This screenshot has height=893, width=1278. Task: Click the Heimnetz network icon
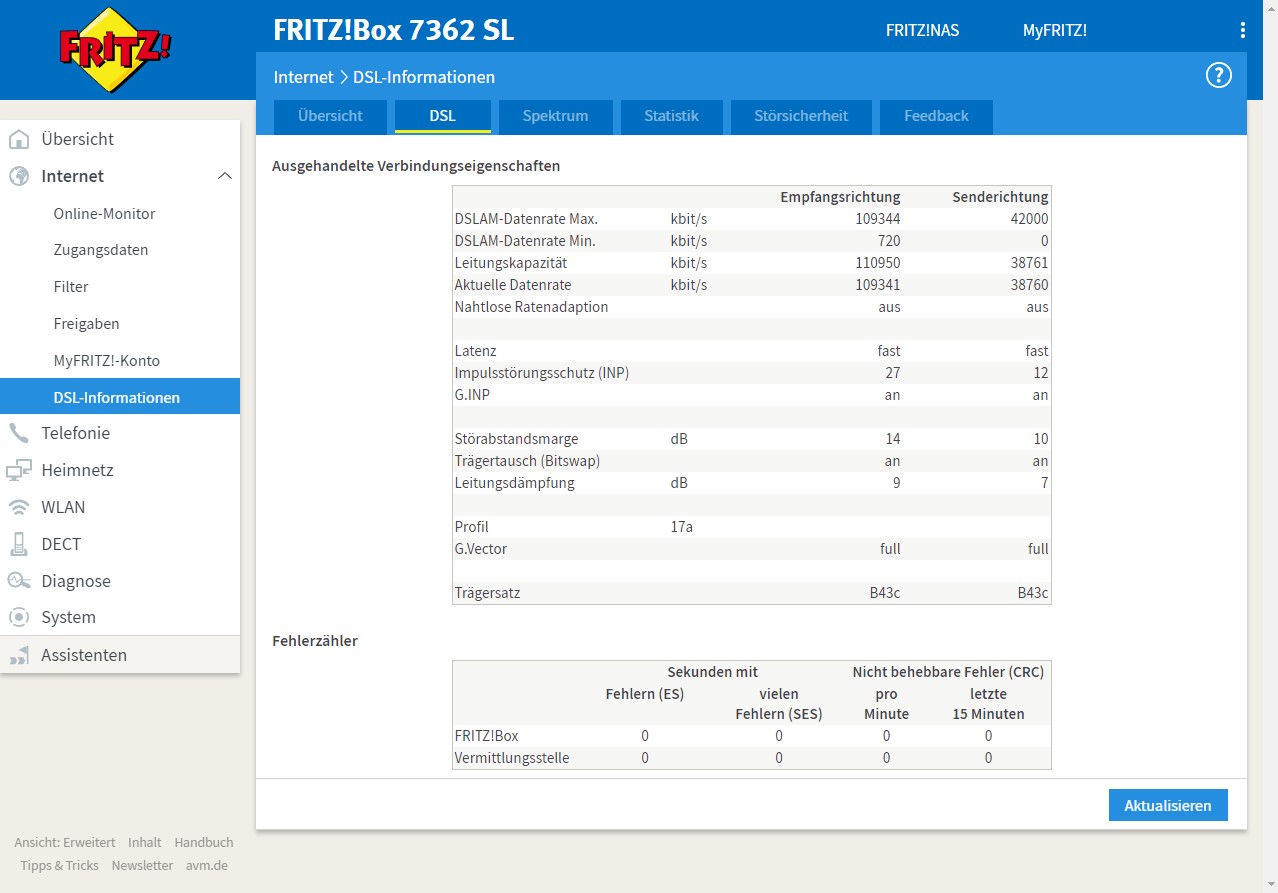19,470
